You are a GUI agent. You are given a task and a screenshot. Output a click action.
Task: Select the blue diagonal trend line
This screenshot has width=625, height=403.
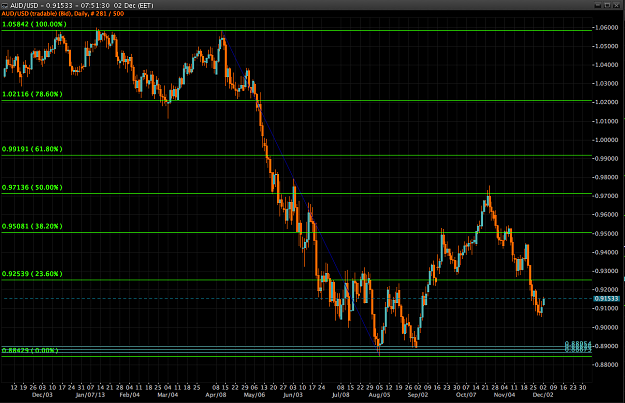click(x=301, y=193)
